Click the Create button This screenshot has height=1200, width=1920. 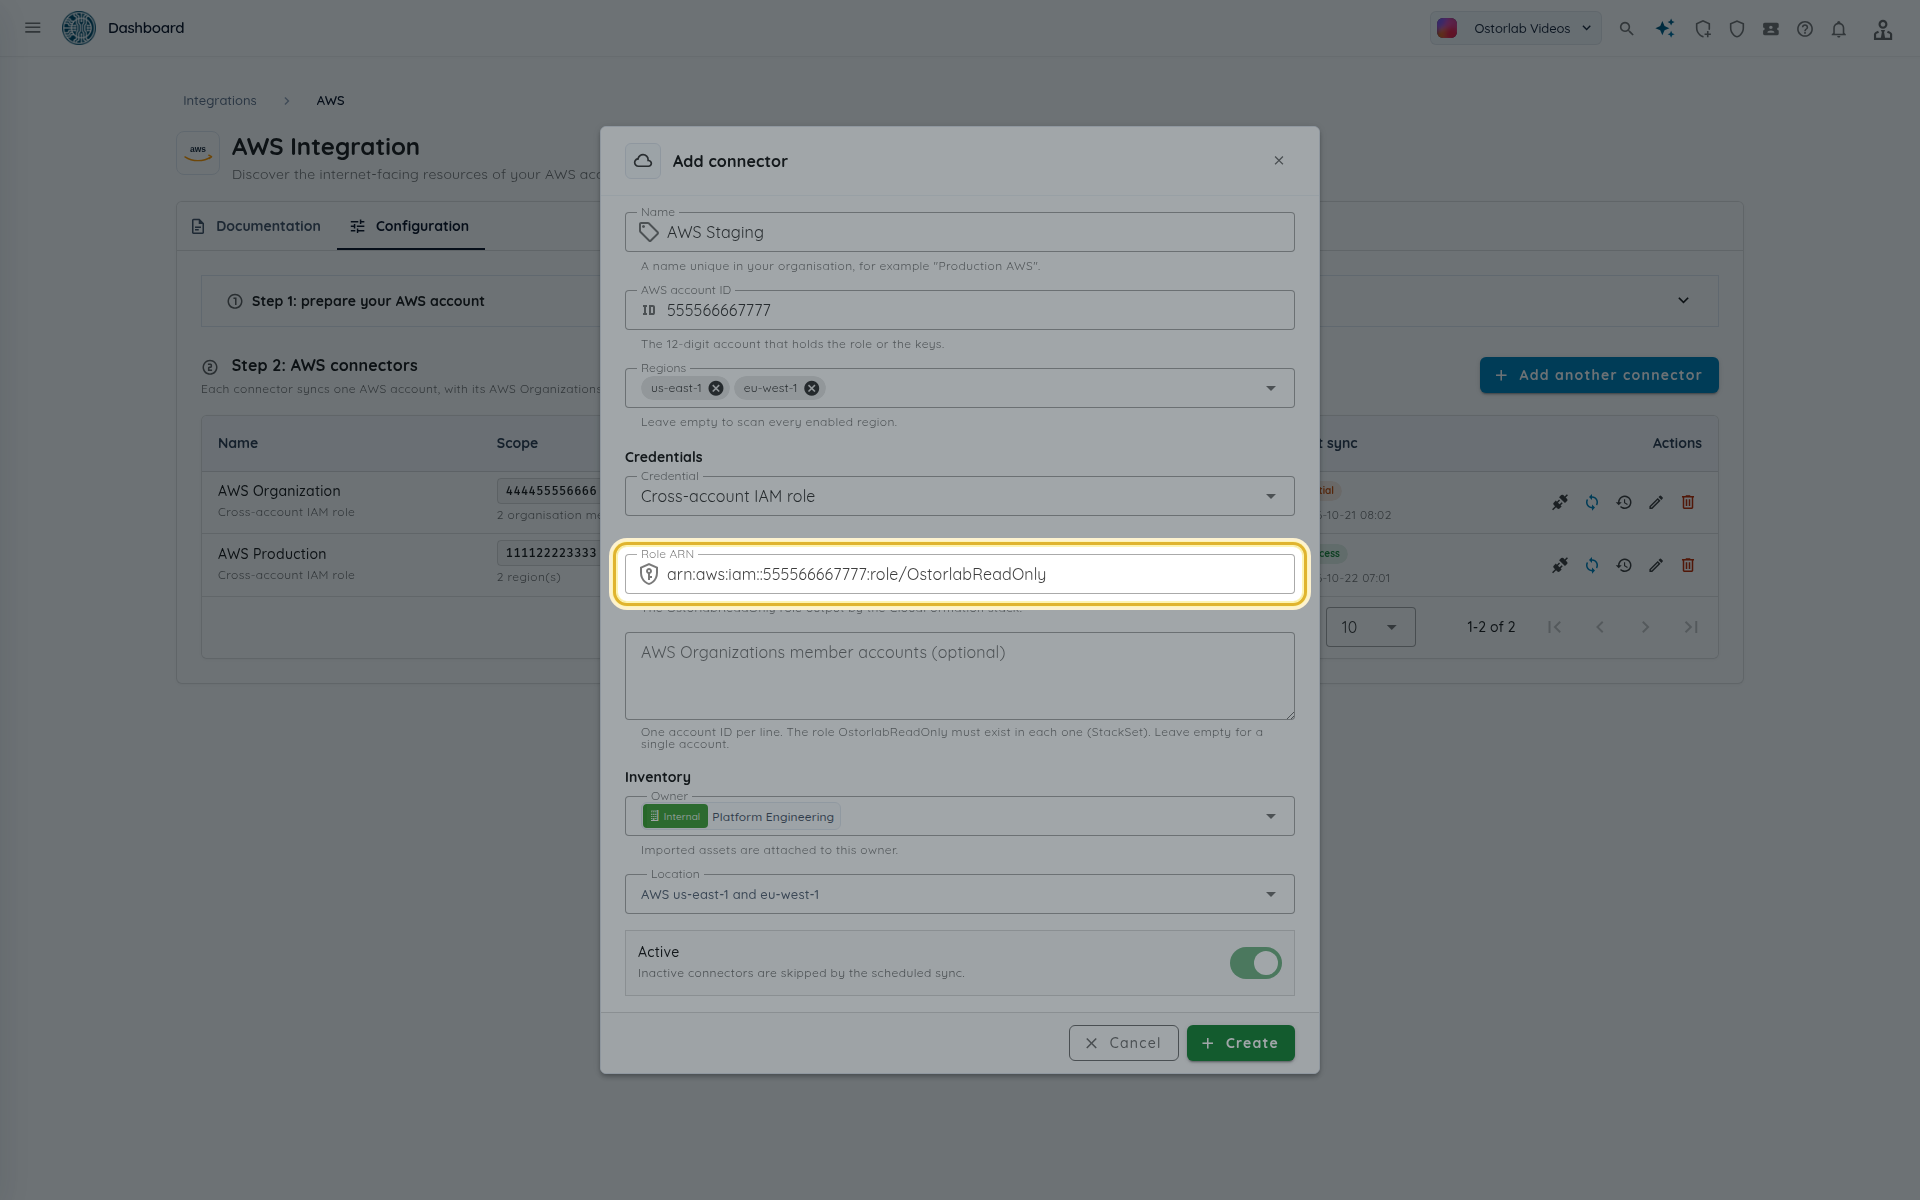click(1240, 1043)
